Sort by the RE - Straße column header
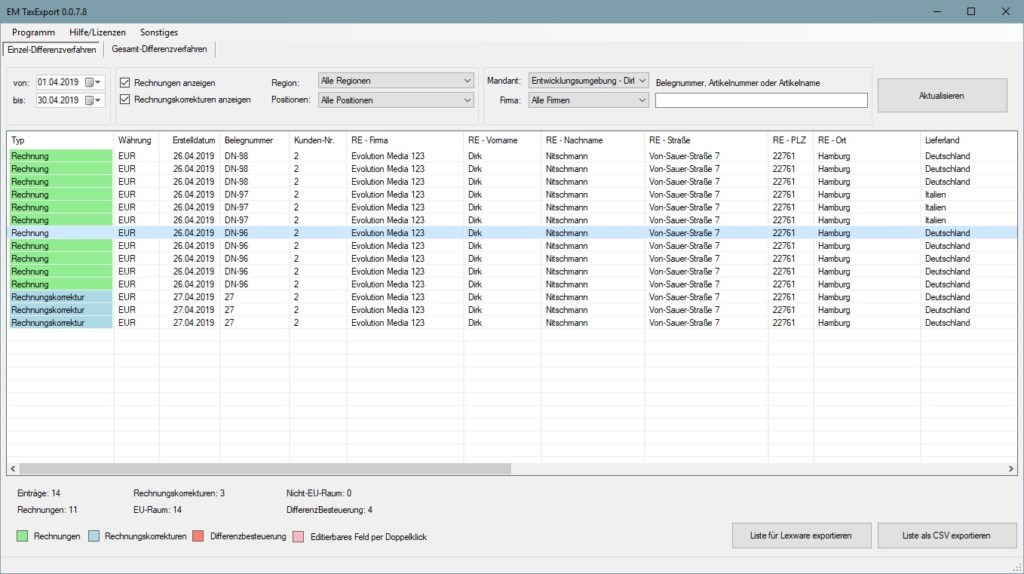The image size is (1024, 574). pos(707,140)
